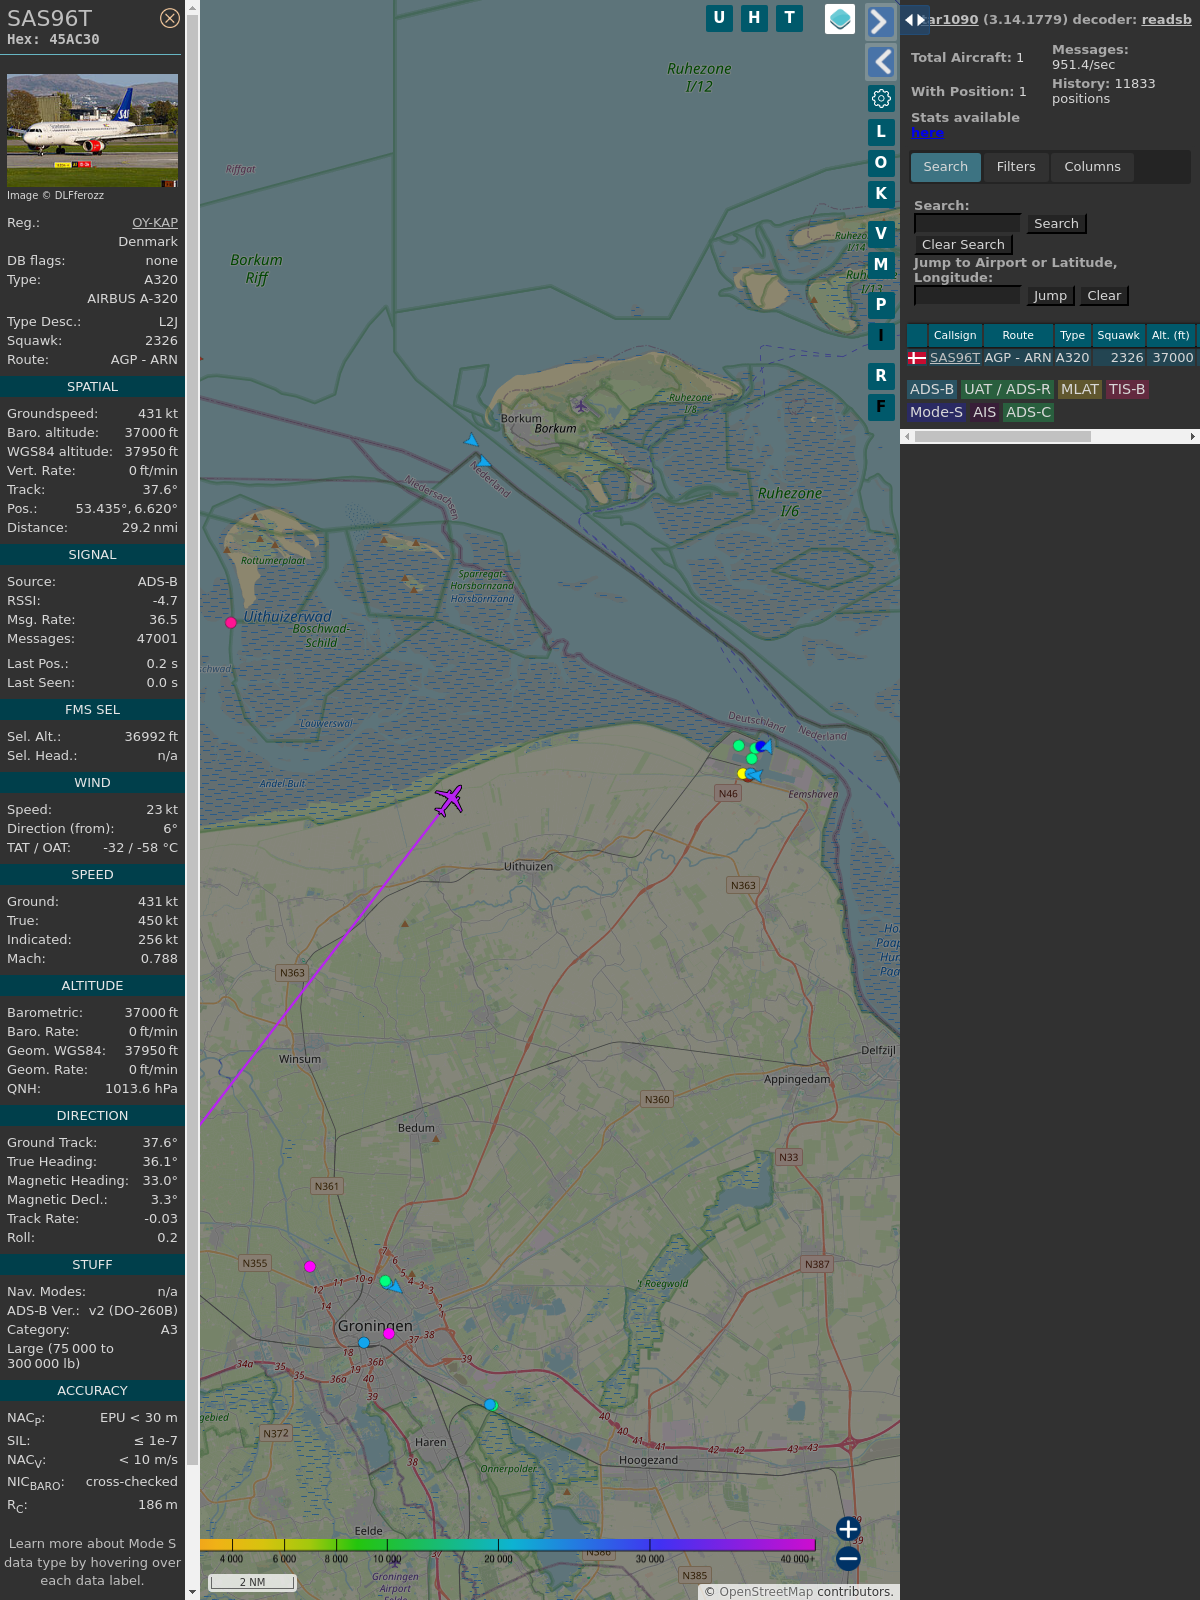1200x1600 pixels.
Task: Click the Jump button
Action: pyautogui.click(x=1050, y=296)
